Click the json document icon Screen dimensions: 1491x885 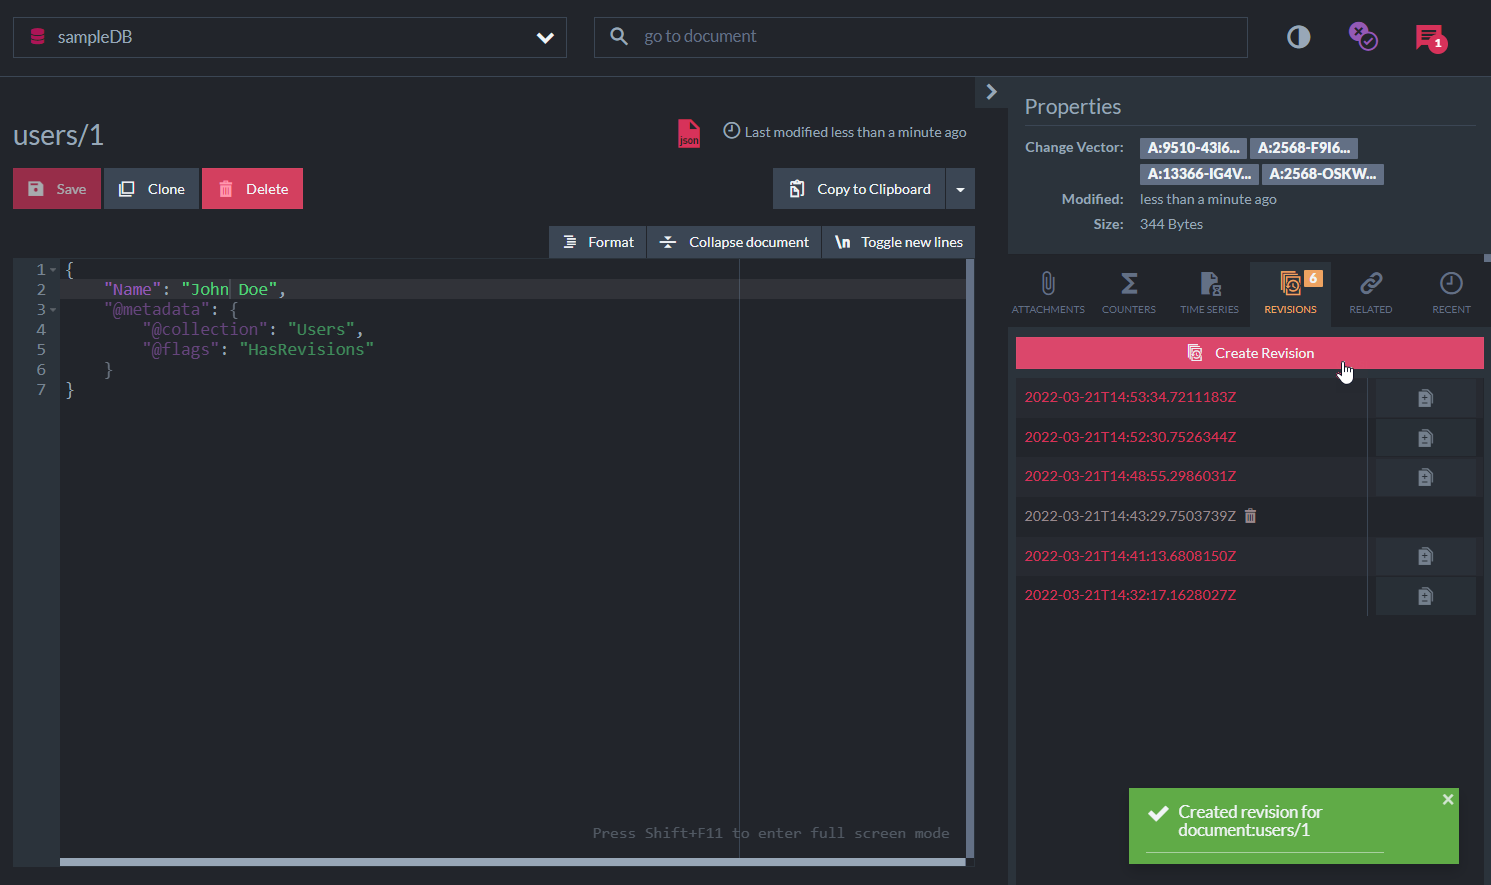tap(689, 133)
